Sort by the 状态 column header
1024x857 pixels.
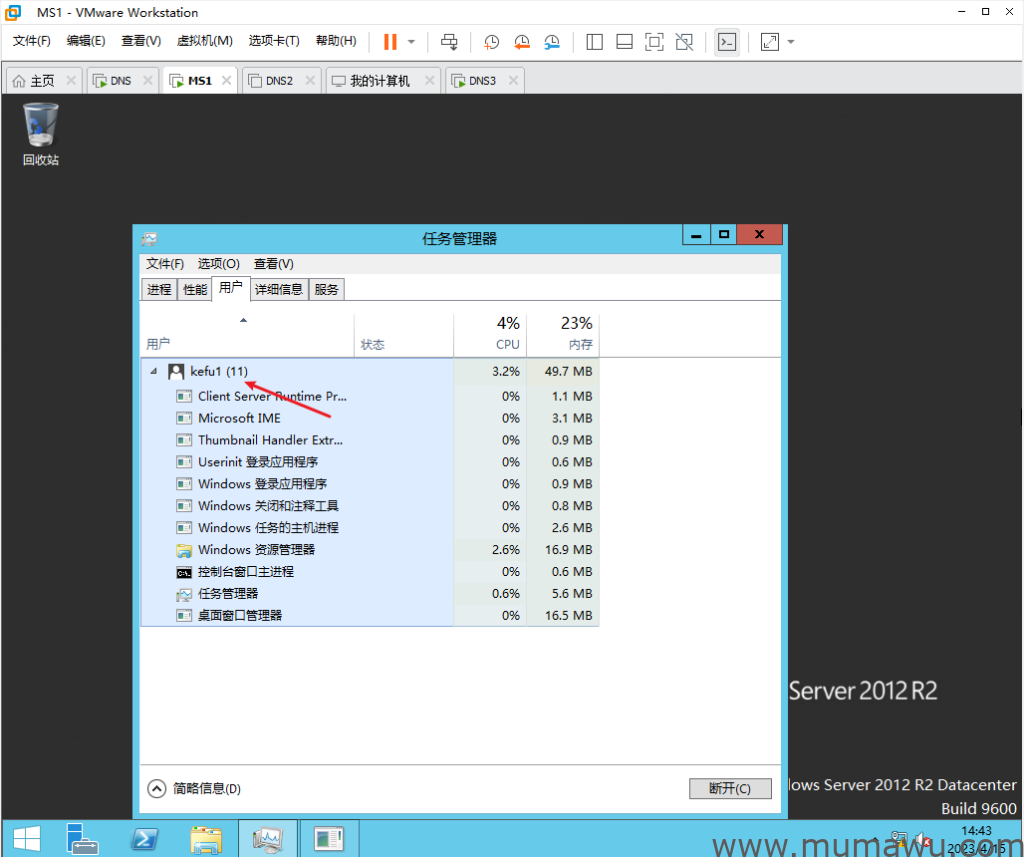[x=404, y=335]
